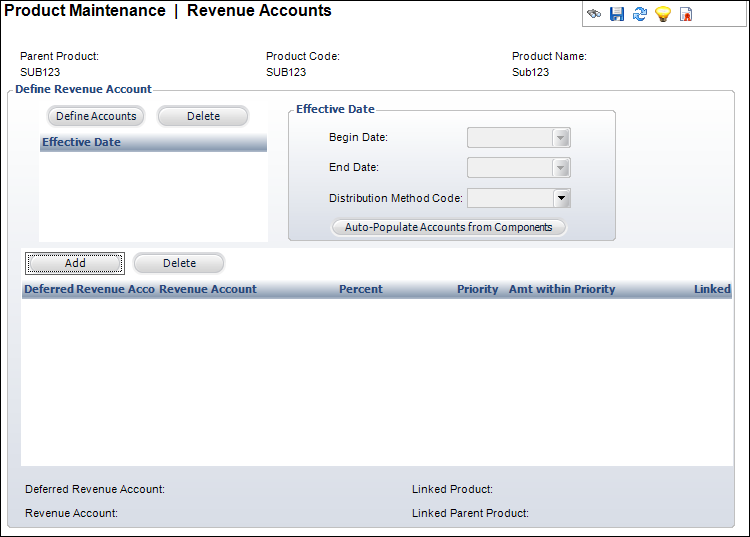Viewport: 750px width, 537px height.
Task: Click the Priority column header
Action: (477, 289)
